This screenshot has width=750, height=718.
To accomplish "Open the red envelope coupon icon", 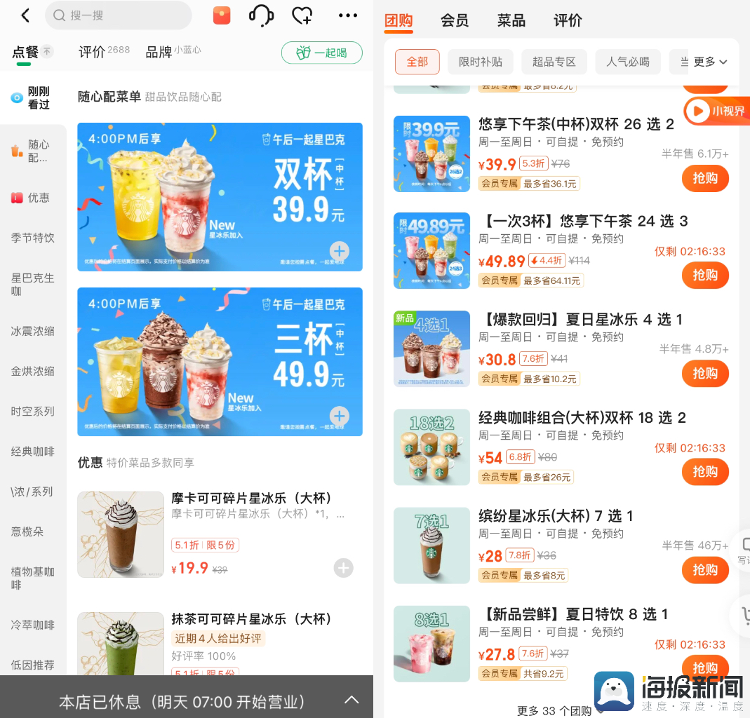I will (221, 15).
